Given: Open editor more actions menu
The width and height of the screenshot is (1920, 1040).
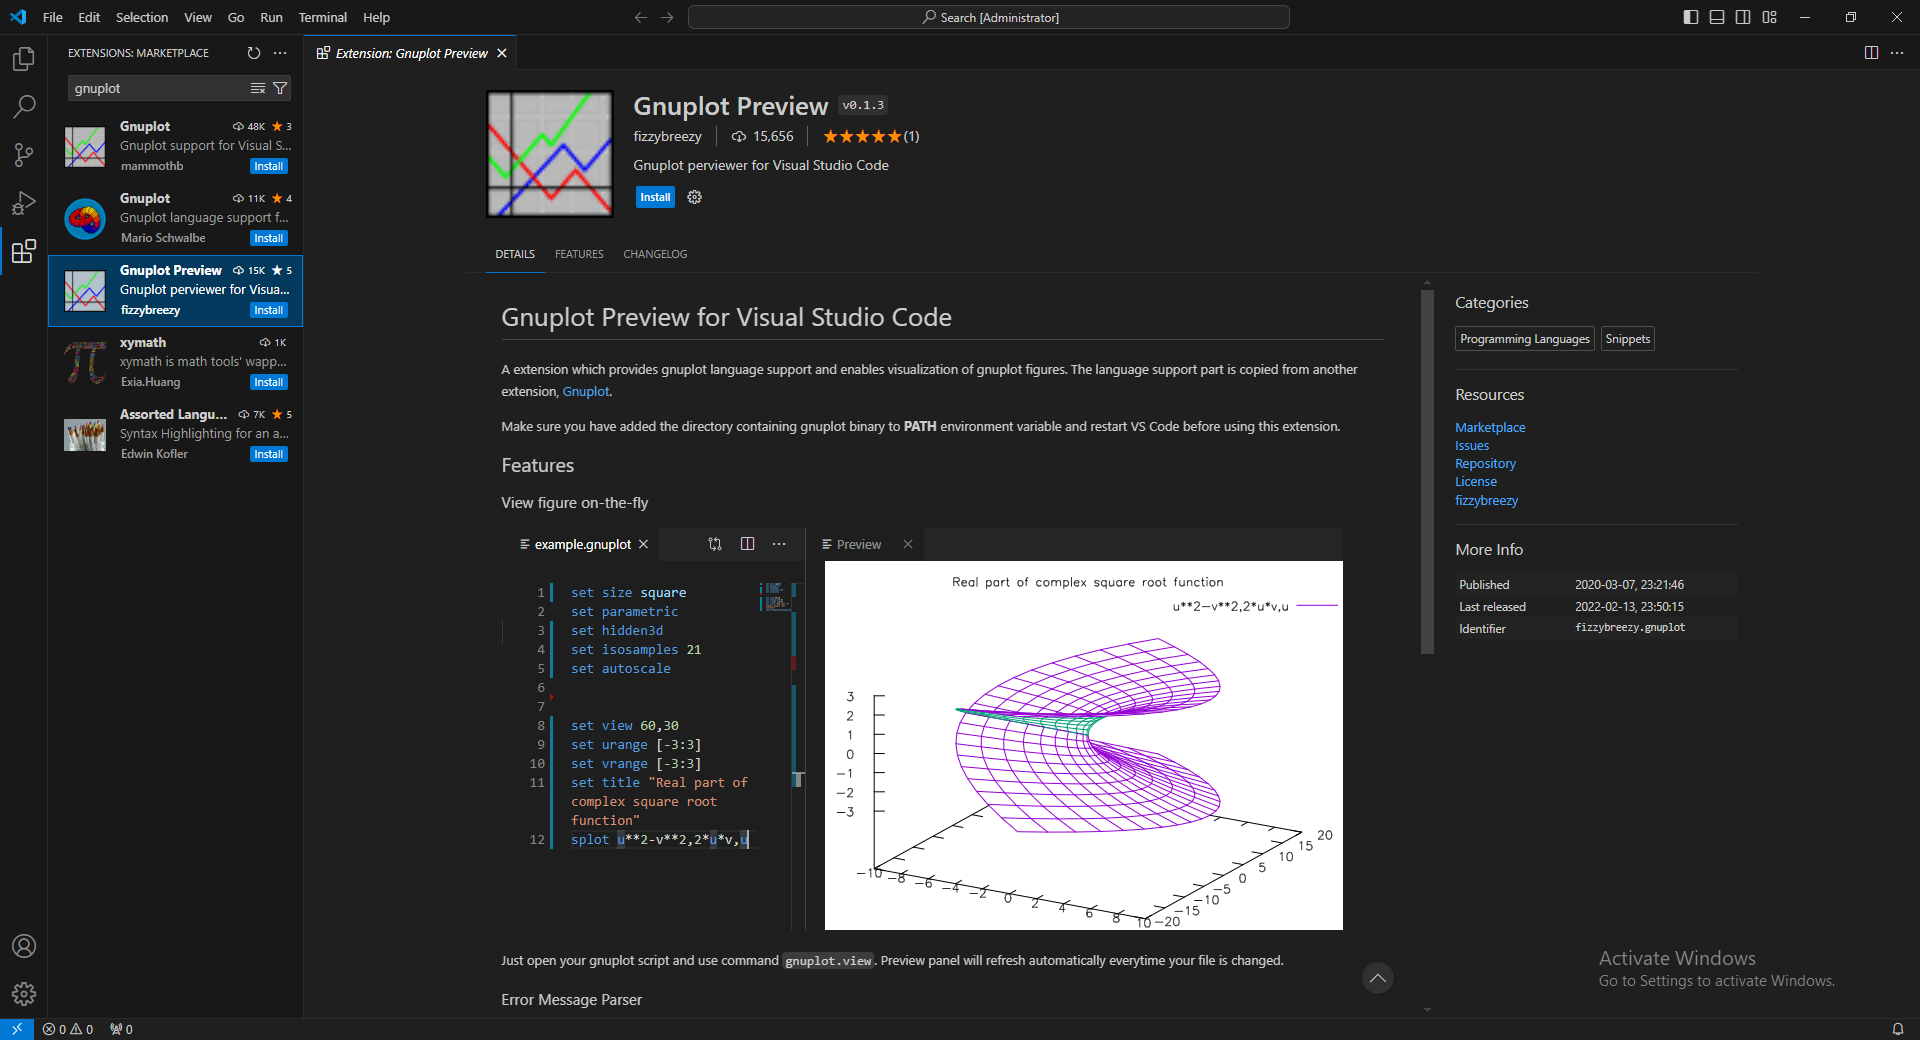Looking at the screenshot, I should (1897, 53).
